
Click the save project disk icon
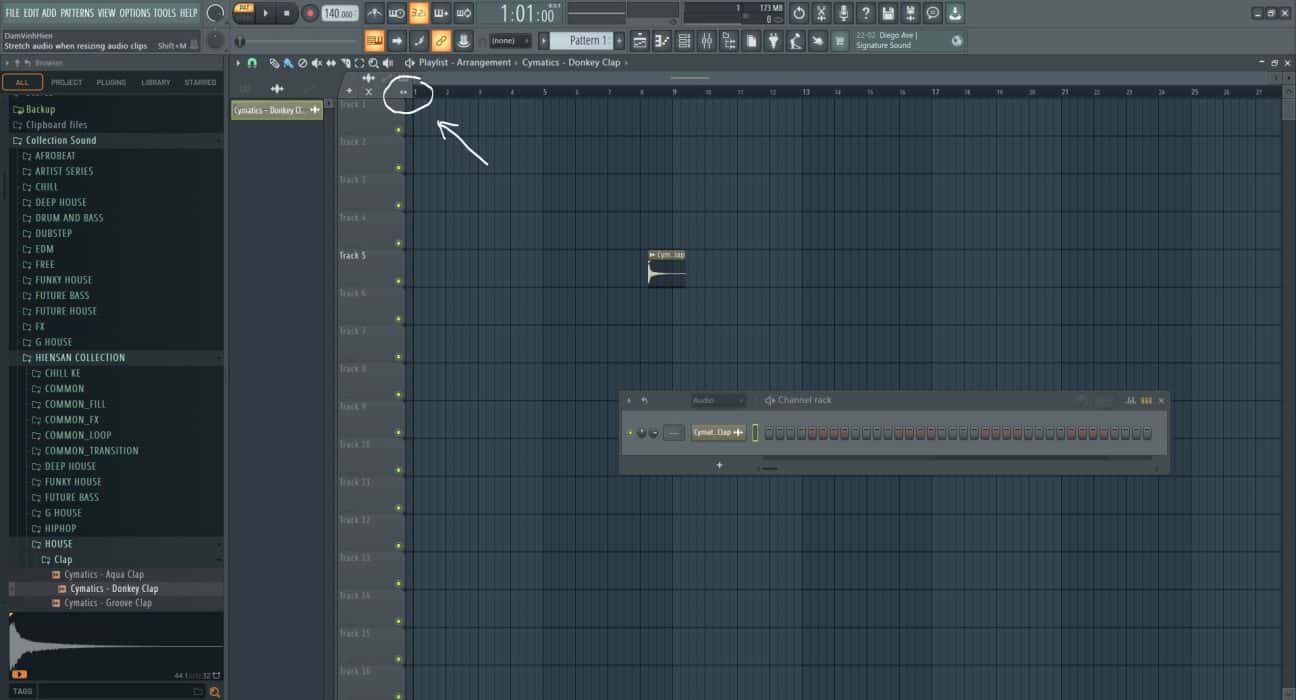pyautogui.click(x=889, y=13)
